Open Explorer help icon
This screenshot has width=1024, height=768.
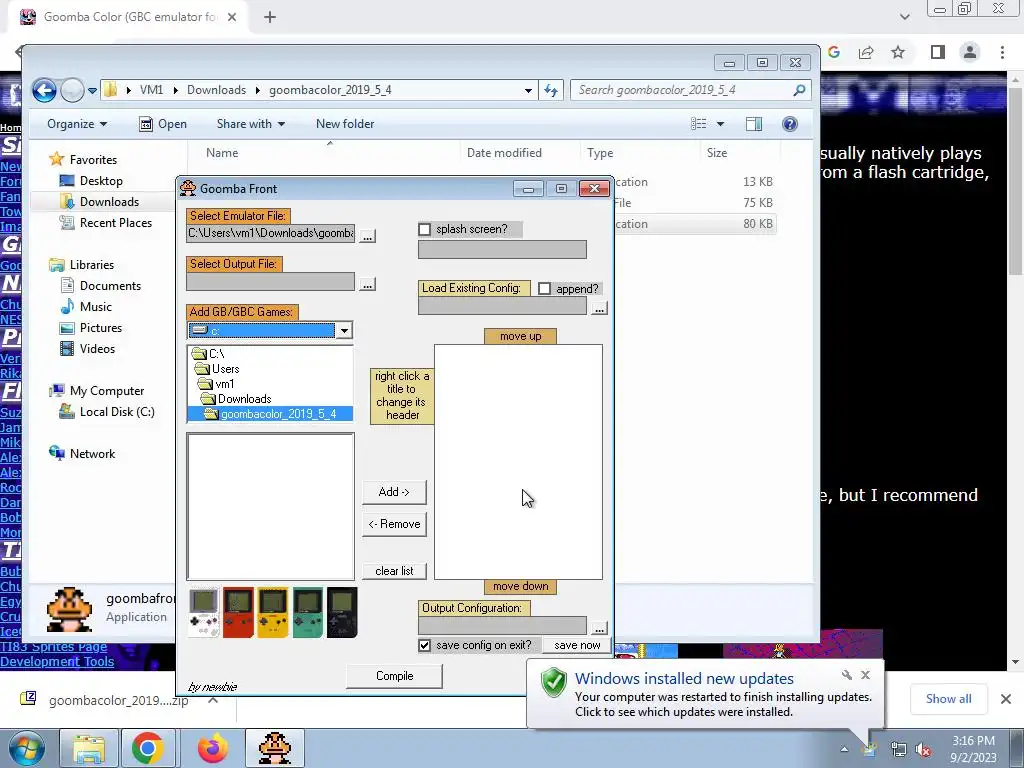(x=790, y=124)
